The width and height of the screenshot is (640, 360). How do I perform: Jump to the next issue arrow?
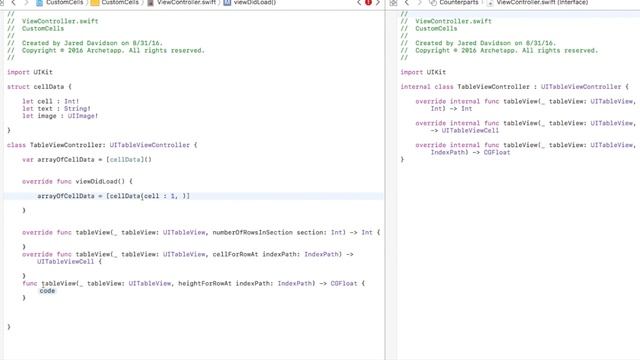point(378,2)
